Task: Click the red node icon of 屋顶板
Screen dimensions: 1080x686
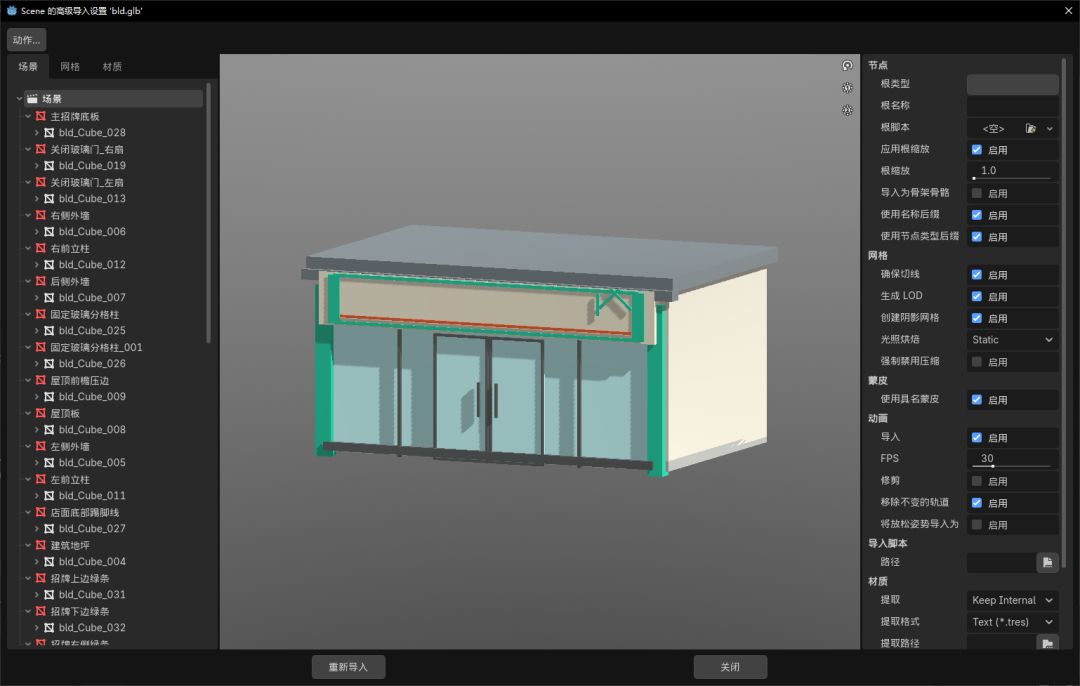Action: [41, 413]
